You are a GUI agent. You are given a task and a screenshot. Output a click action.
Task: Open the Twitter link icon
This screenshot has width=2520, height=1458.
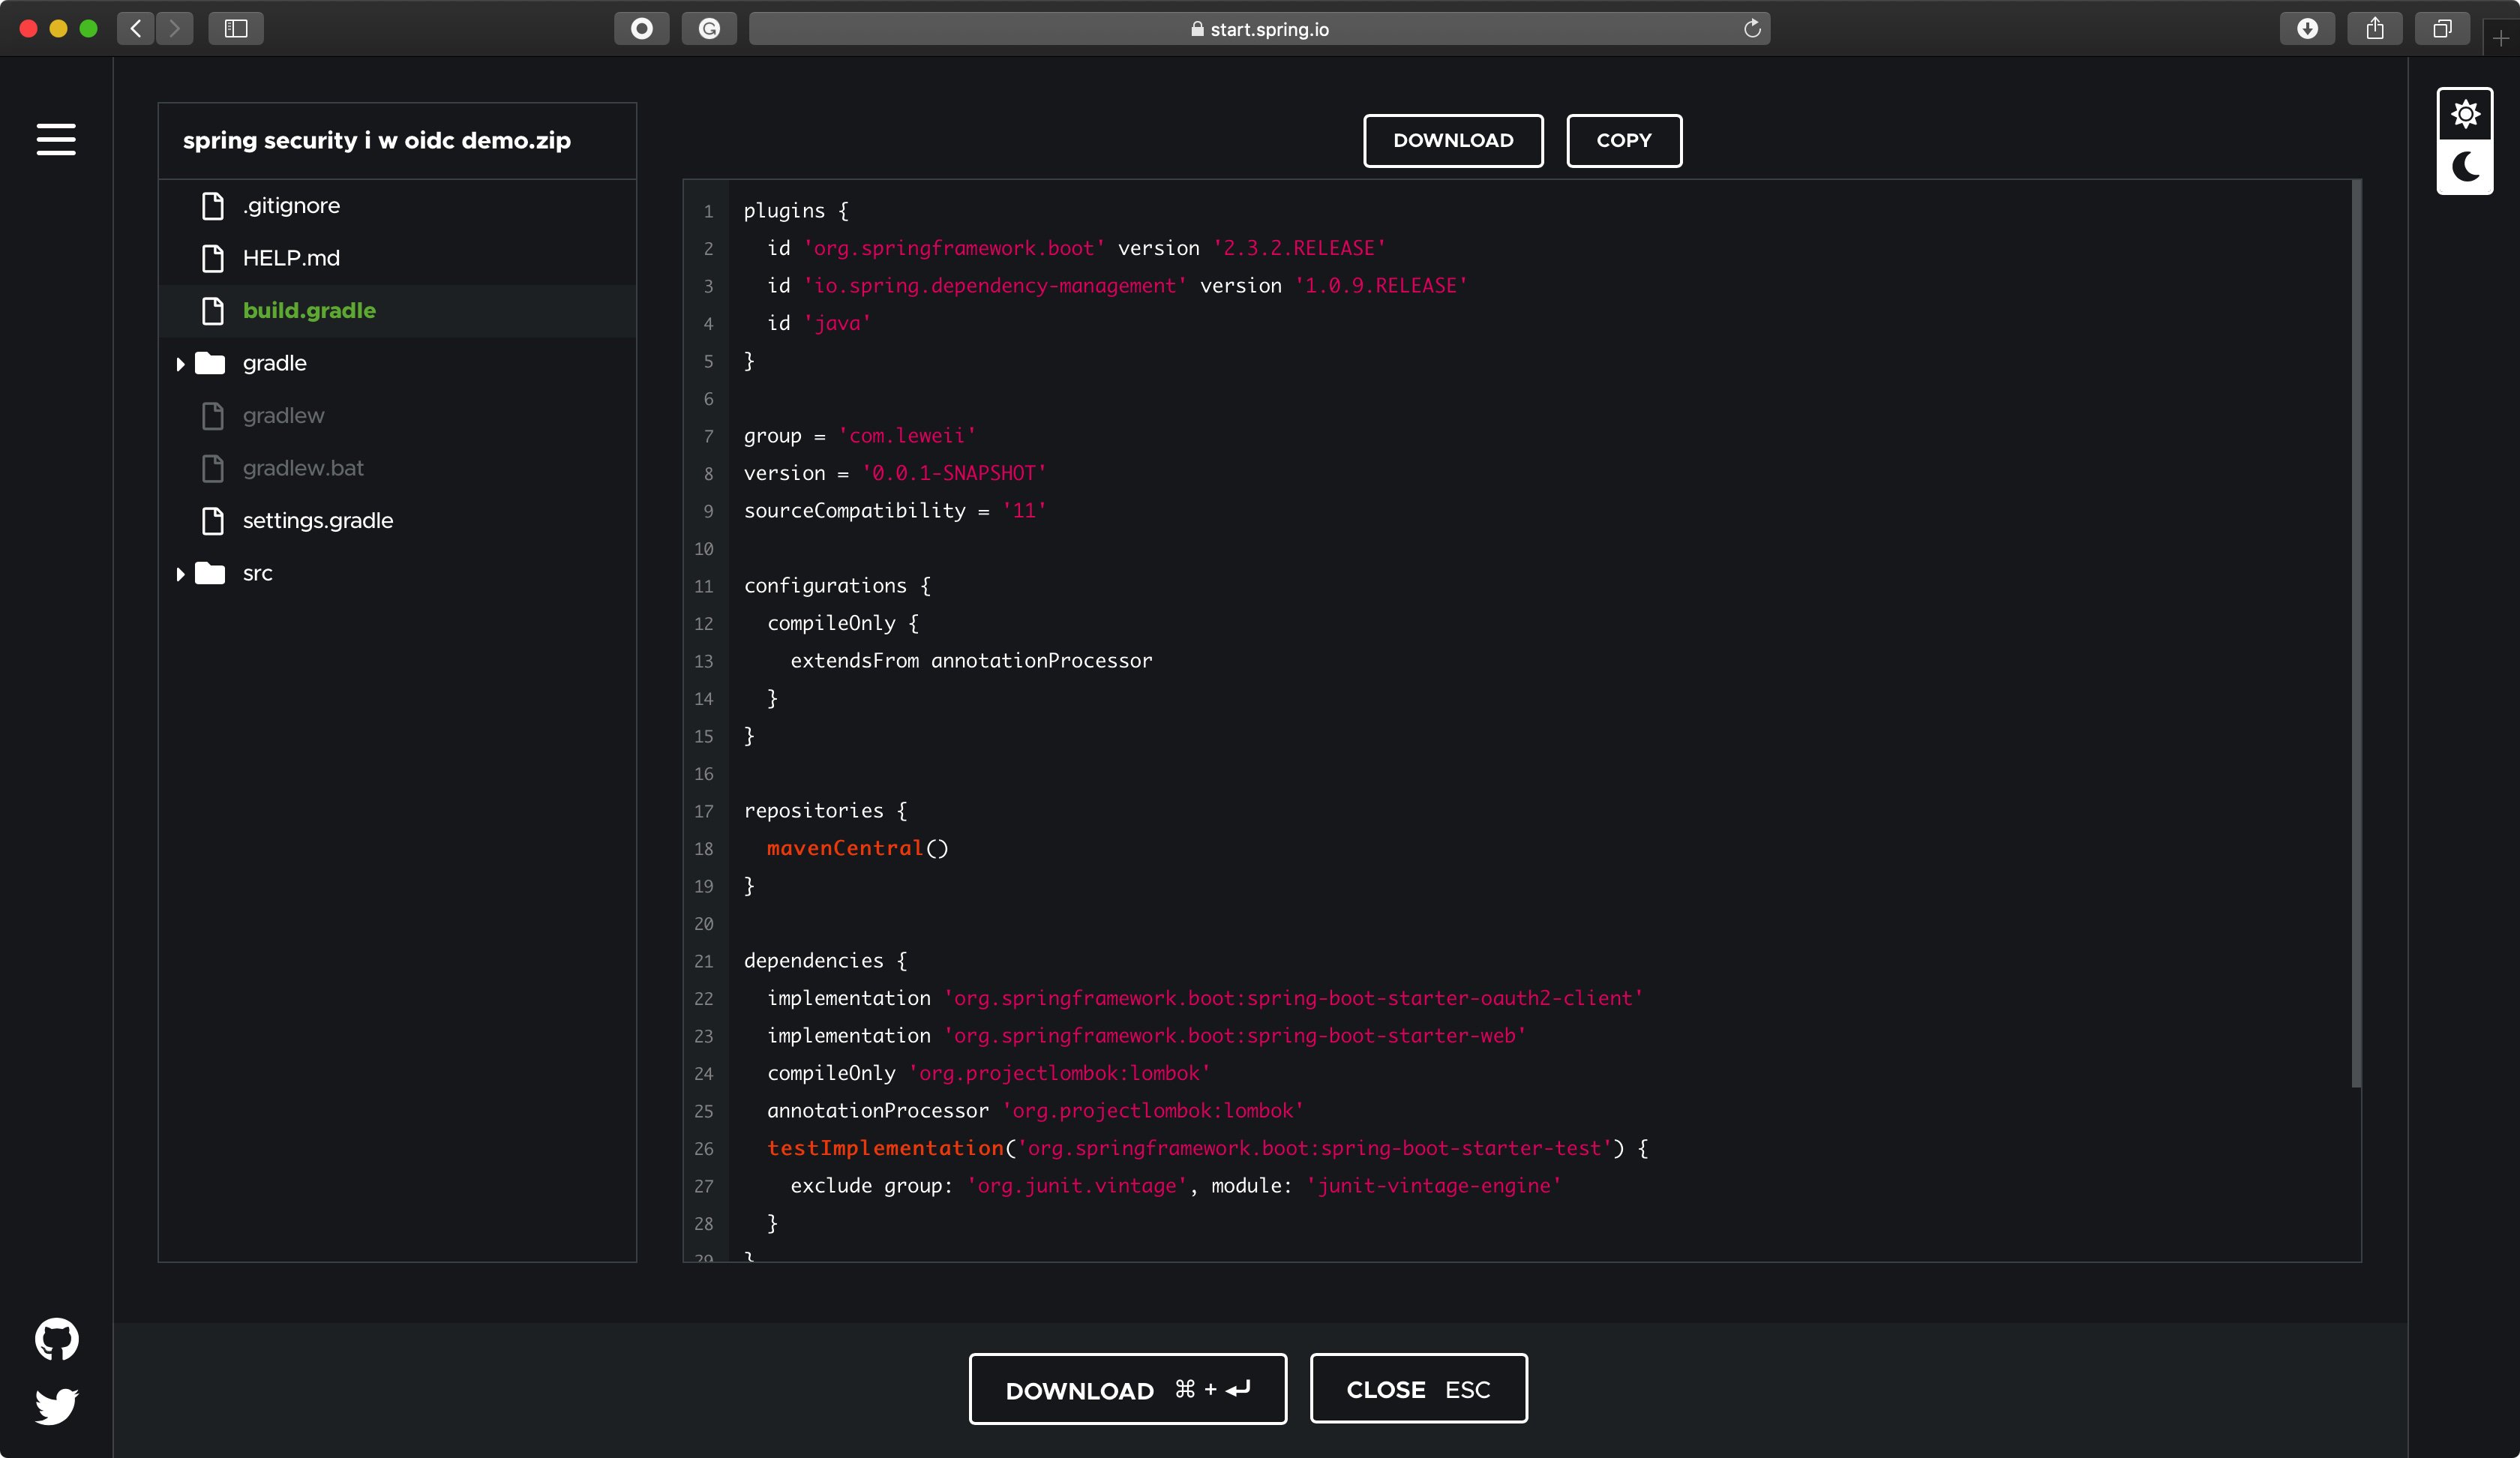[57, 1406]
